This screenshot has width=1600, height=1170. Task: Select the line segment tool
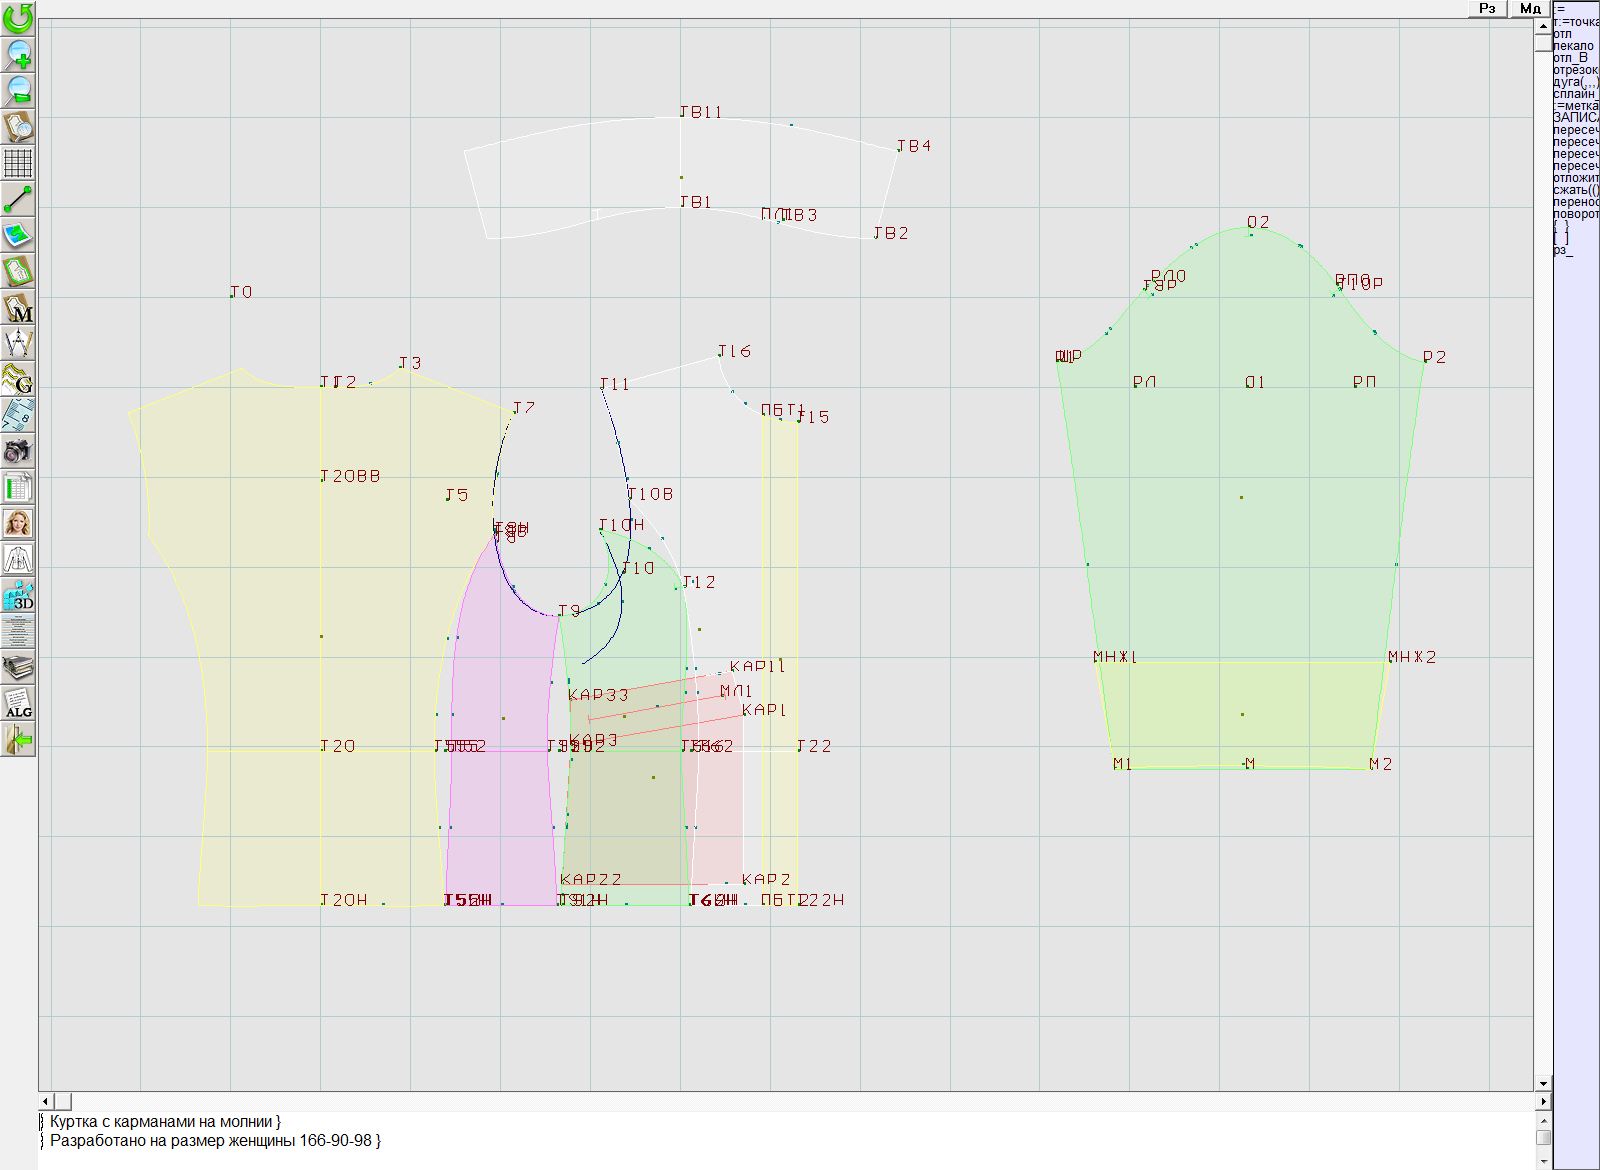point(18,199)
